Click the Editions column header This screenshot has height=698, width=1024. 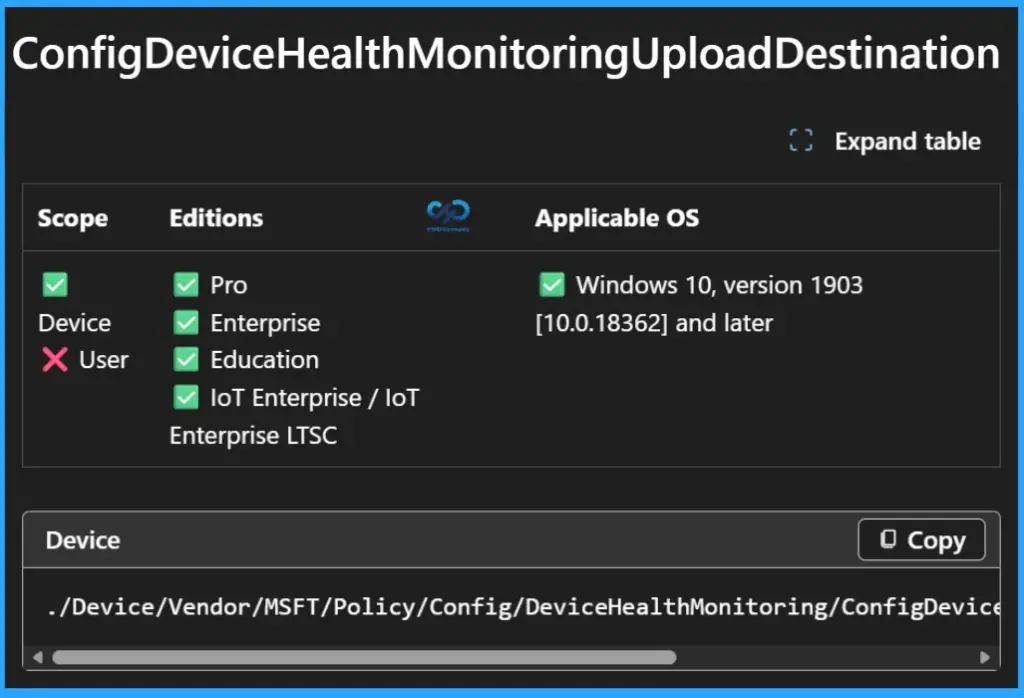tap(216, 218)
